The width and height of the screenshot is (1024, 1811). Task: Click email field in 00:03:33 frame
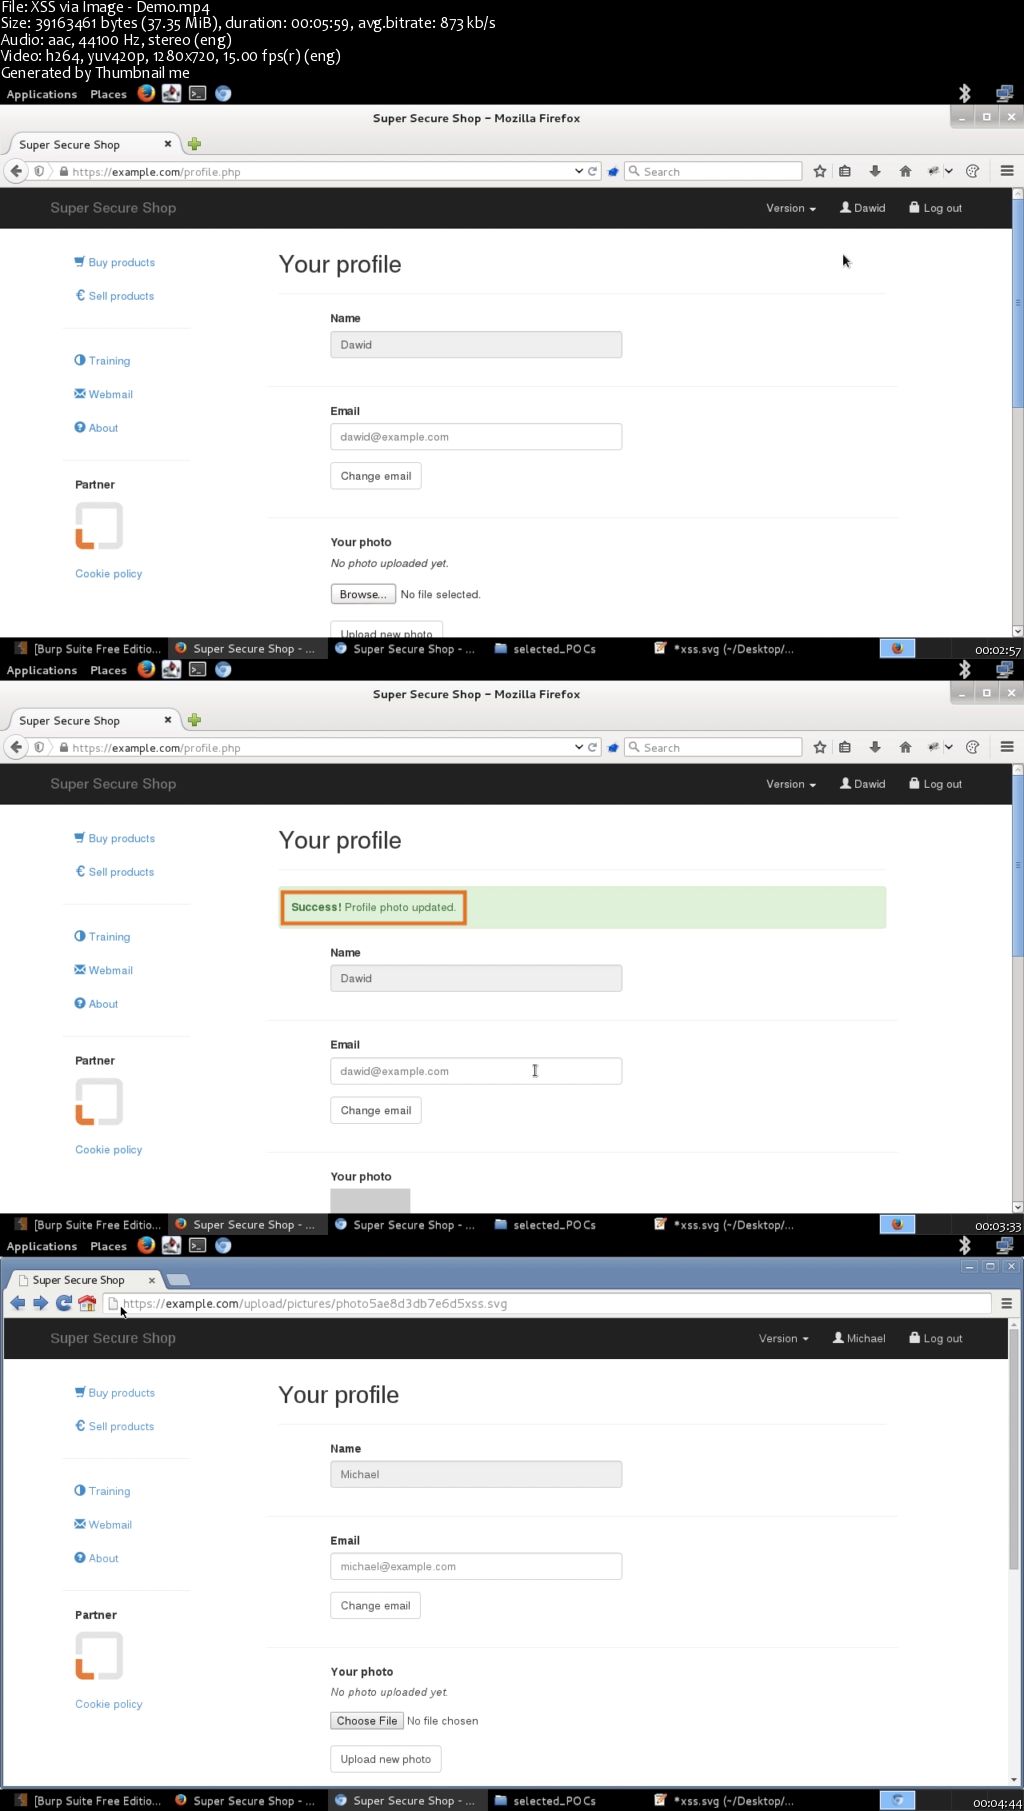(x=476, y=1071)
